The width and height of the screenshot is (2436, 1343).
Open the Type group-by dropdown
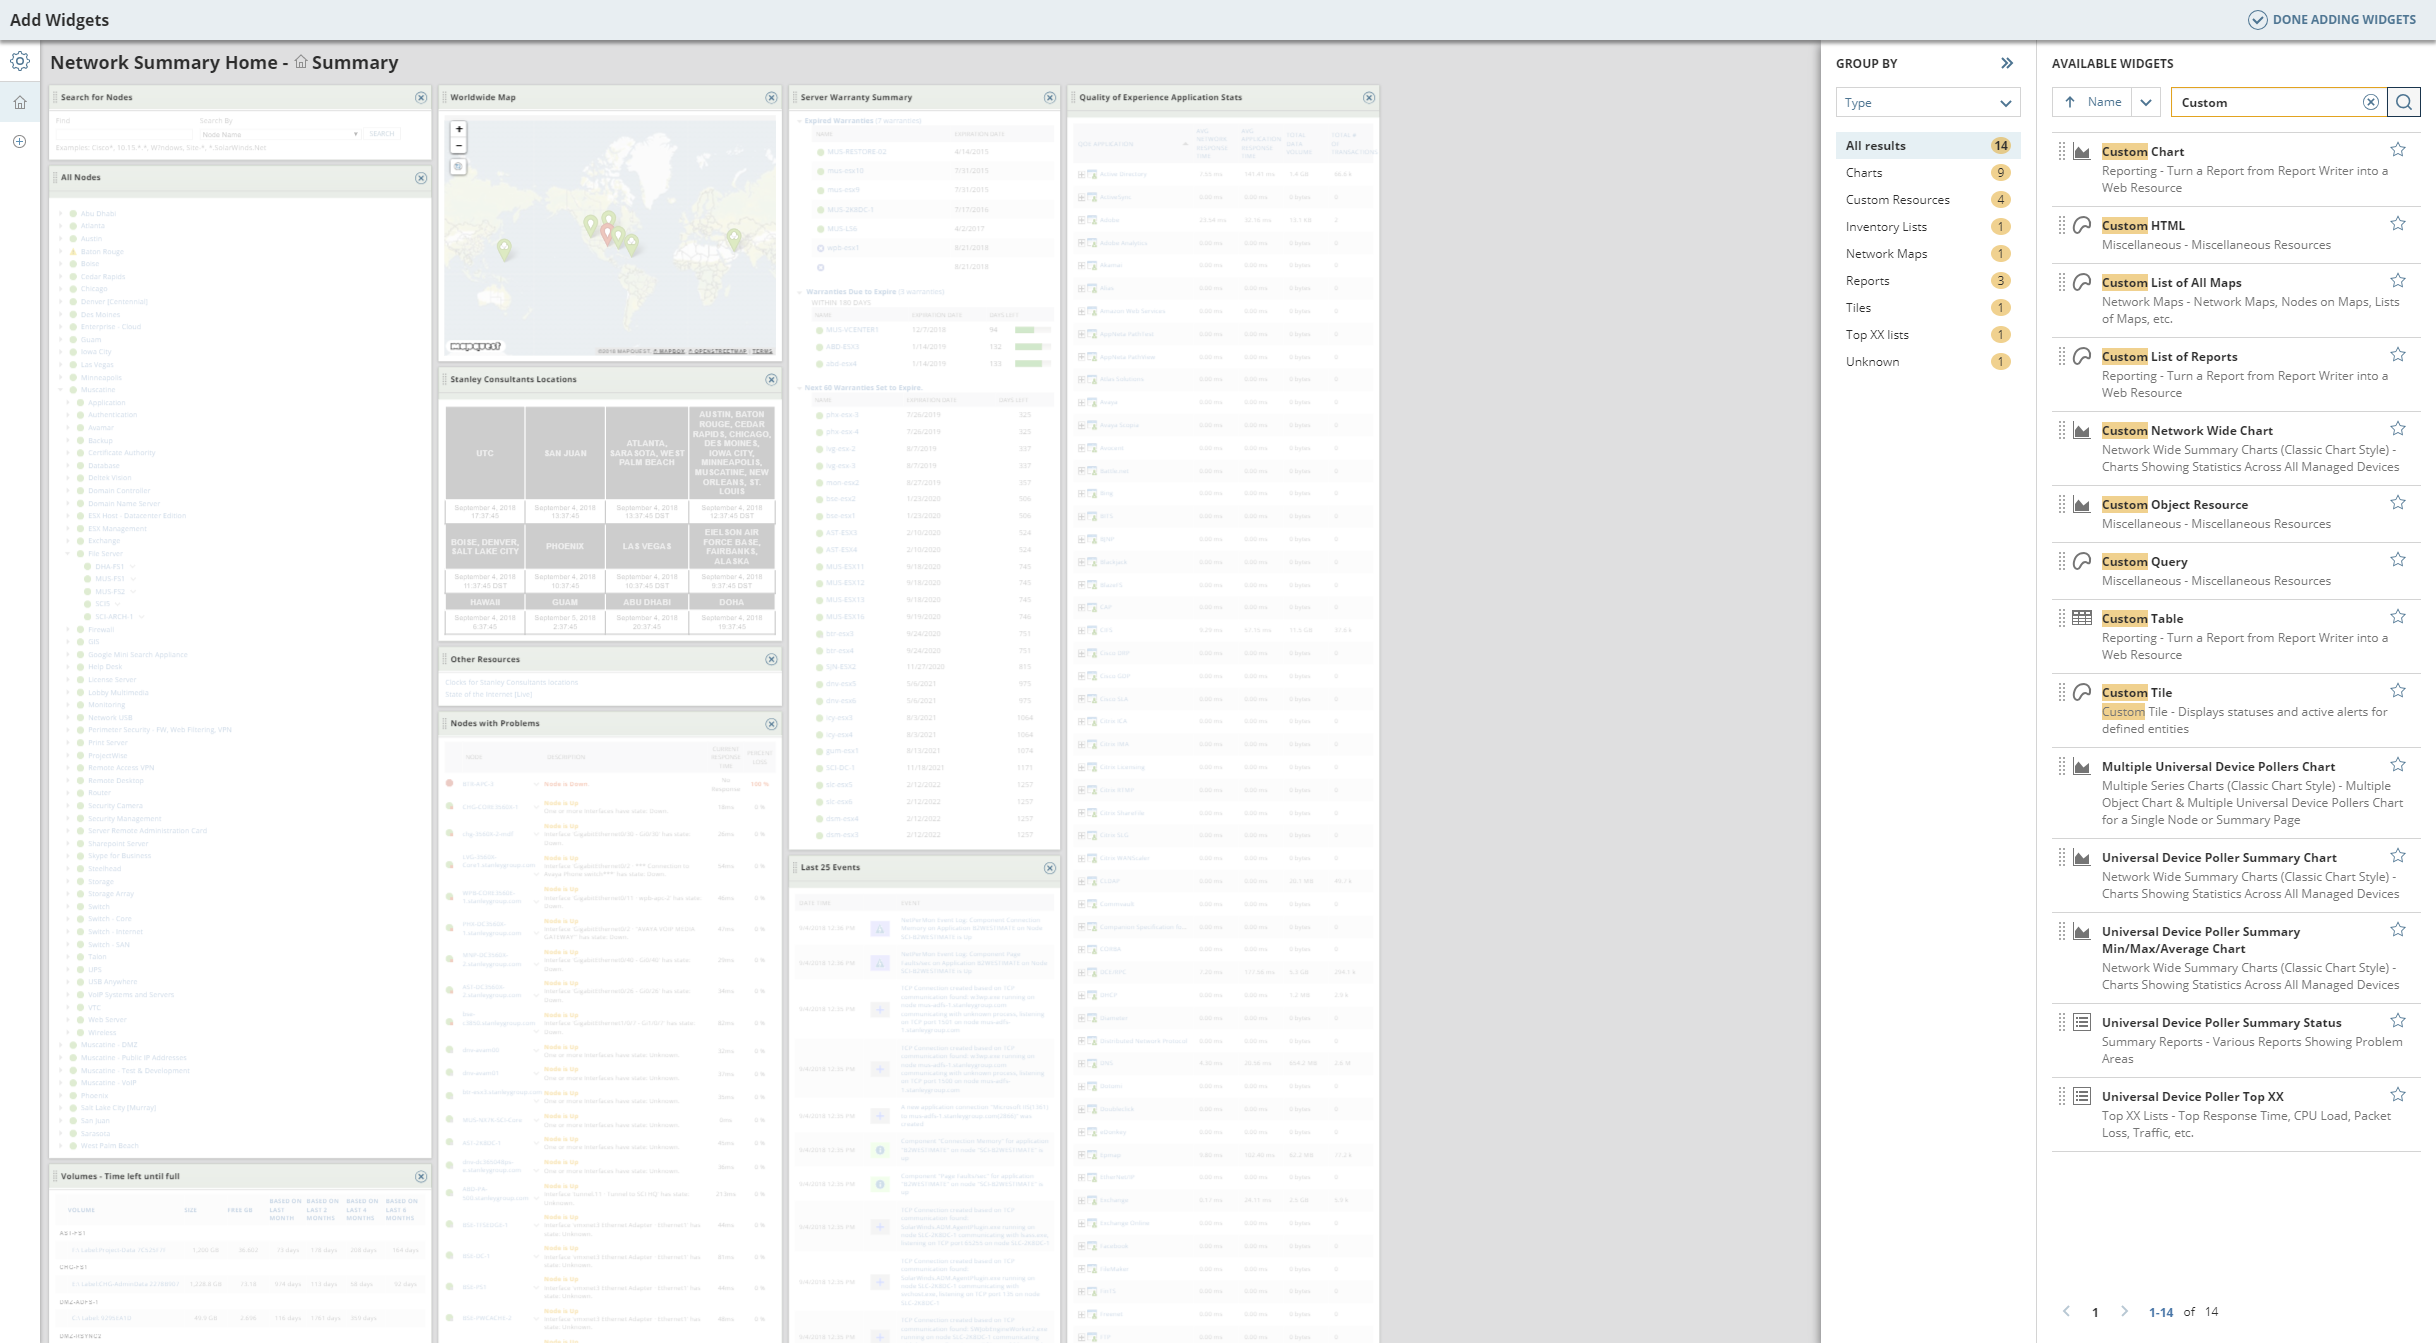(1927, 103)
